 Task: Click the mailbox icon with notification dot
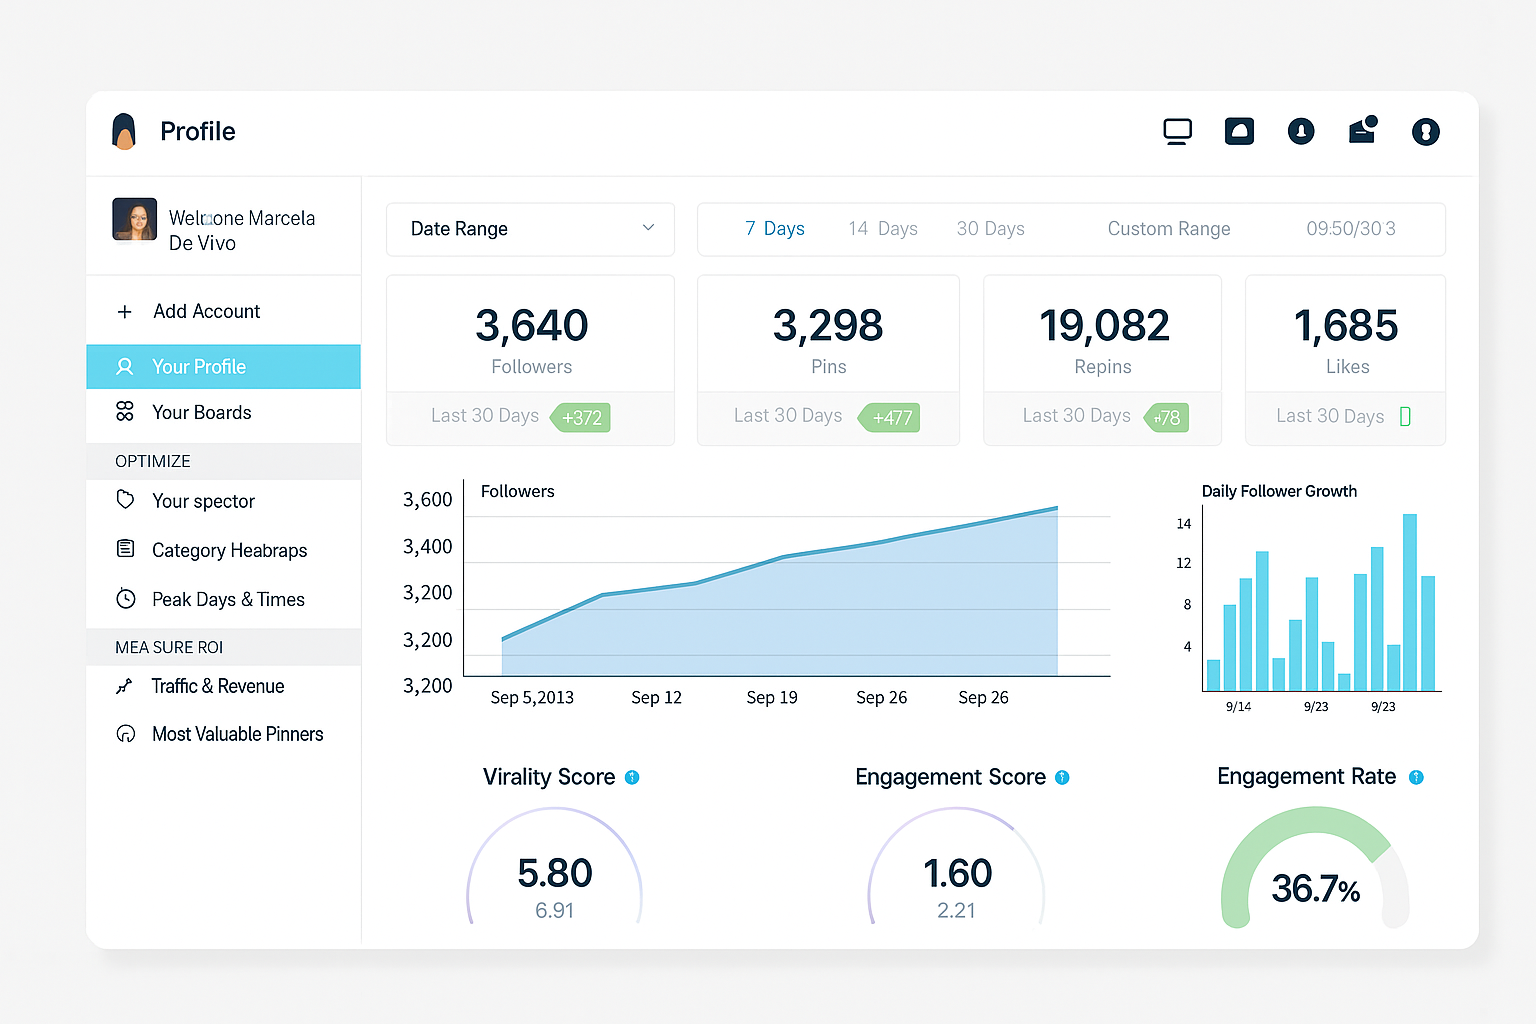1362,130
